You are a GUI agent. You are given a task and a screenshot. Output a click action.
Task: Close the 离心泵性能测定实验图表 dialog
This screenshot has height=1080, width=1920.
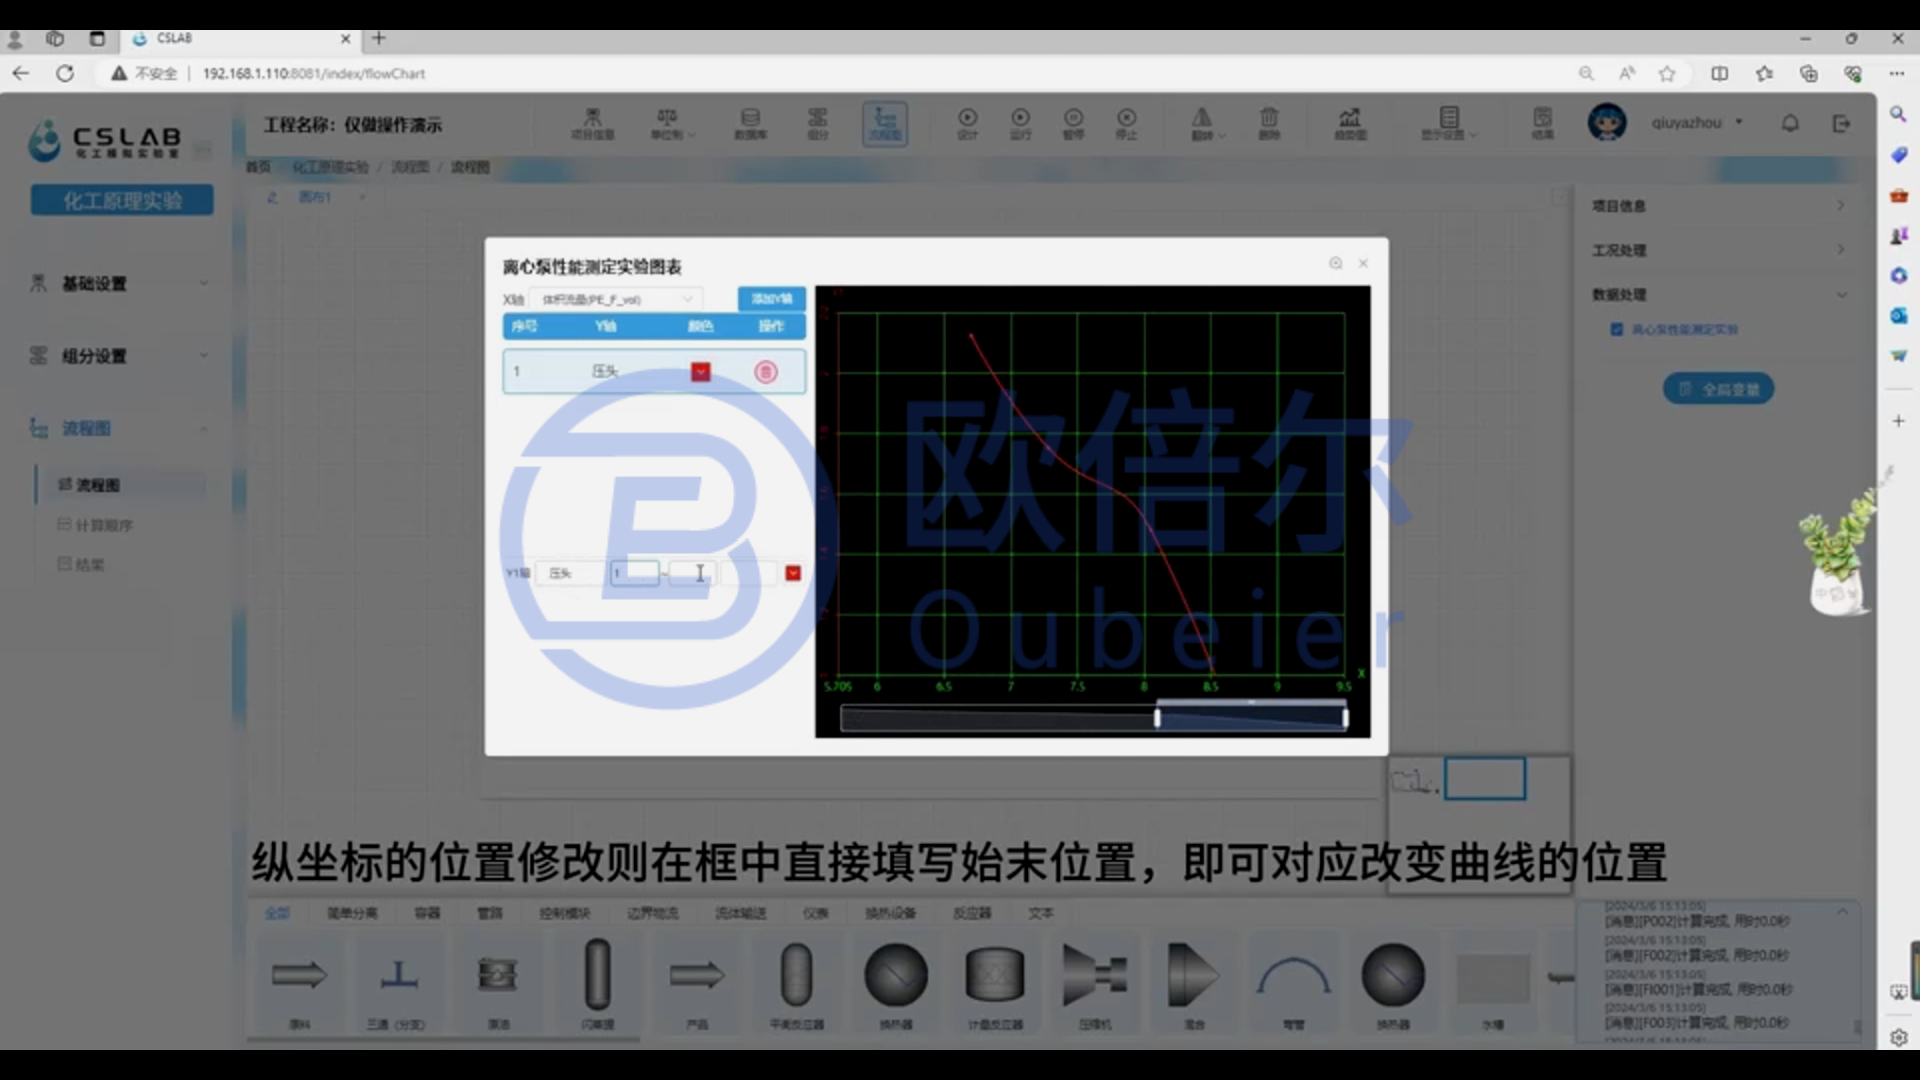1363,263
